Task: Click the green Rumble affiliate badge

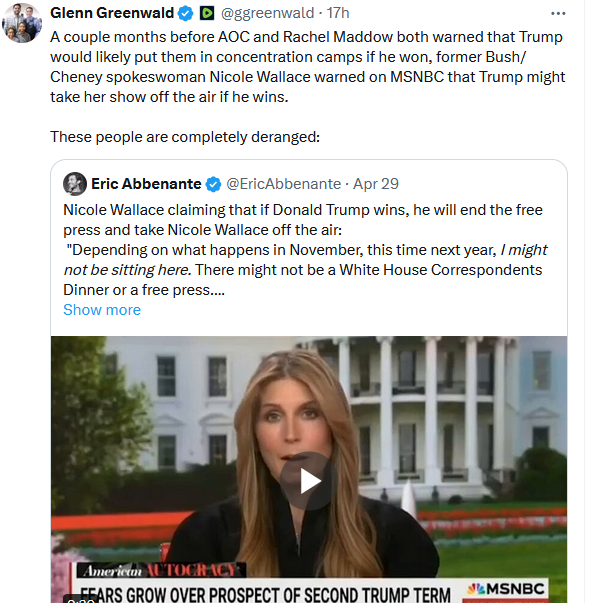Action: [207, 13]
